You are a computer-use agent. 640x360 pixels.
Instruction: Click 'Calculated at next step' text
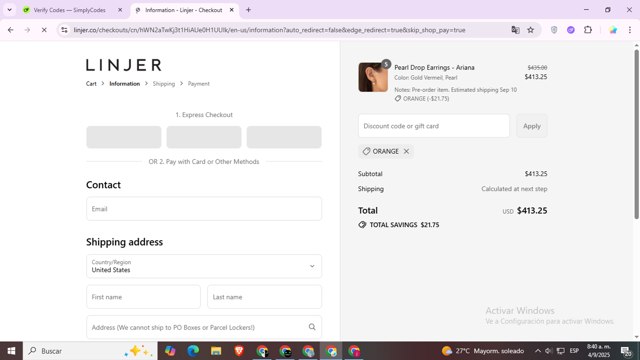tap(514, 189)
